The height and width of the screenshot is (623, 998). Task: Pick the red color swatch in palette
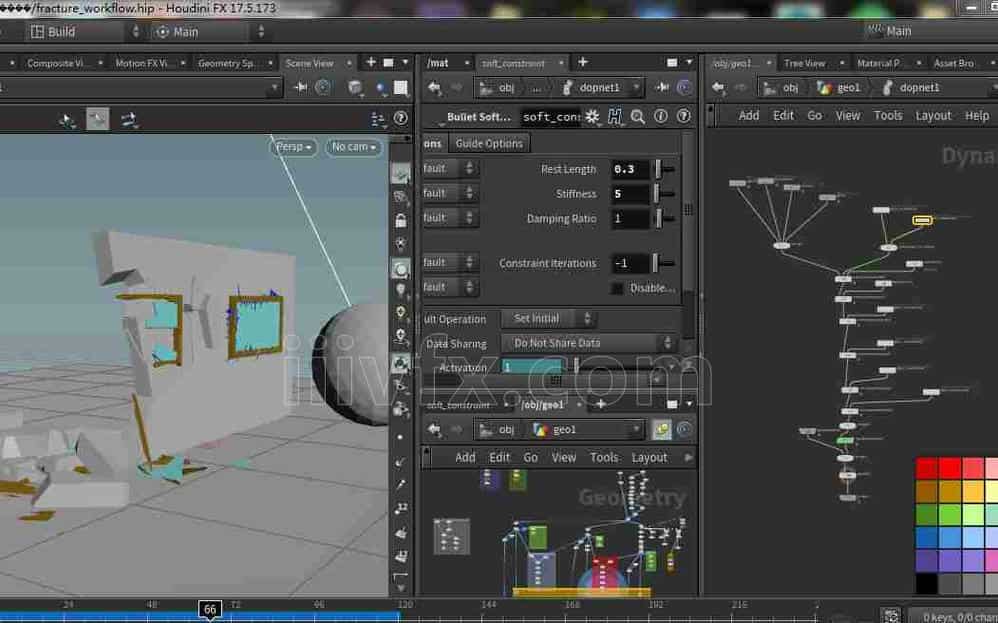[x=927, y=469]
